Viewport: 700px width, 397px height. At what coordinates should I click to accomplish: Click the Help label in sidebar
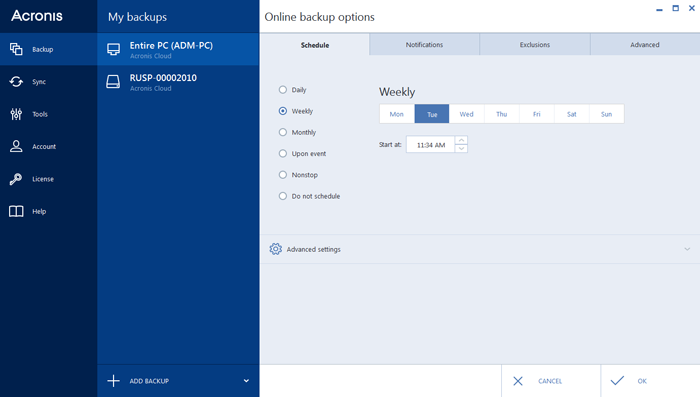click(39, 211)
